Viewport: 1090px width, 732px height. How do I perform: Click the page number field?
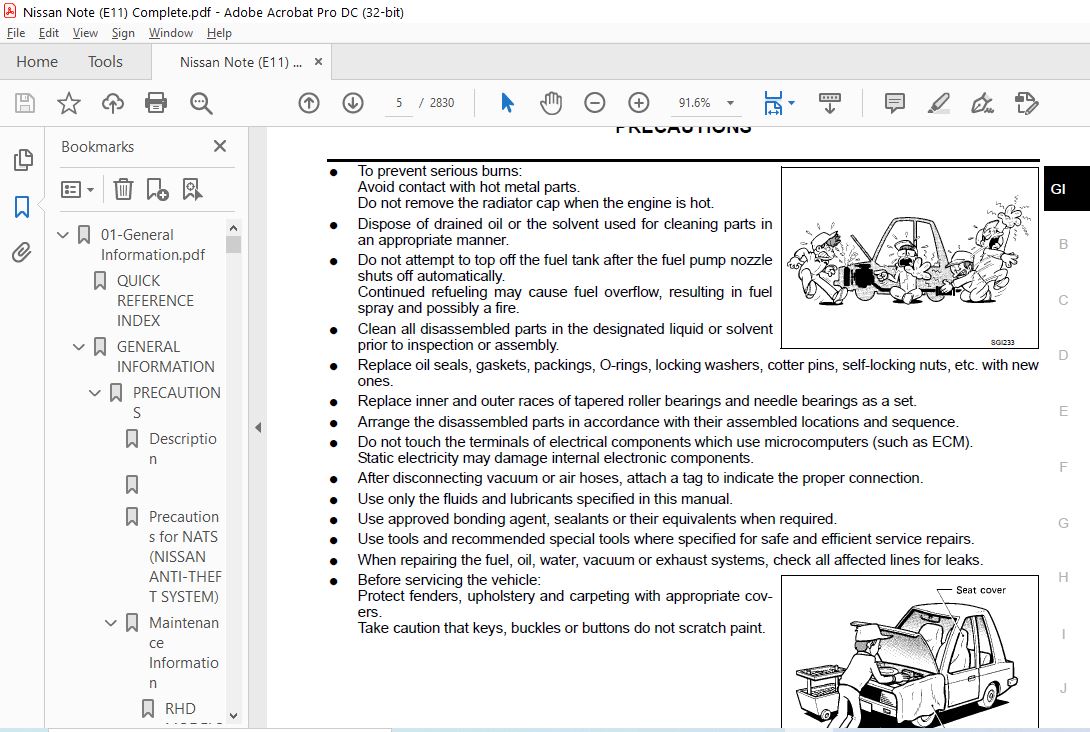click(398, 103)
